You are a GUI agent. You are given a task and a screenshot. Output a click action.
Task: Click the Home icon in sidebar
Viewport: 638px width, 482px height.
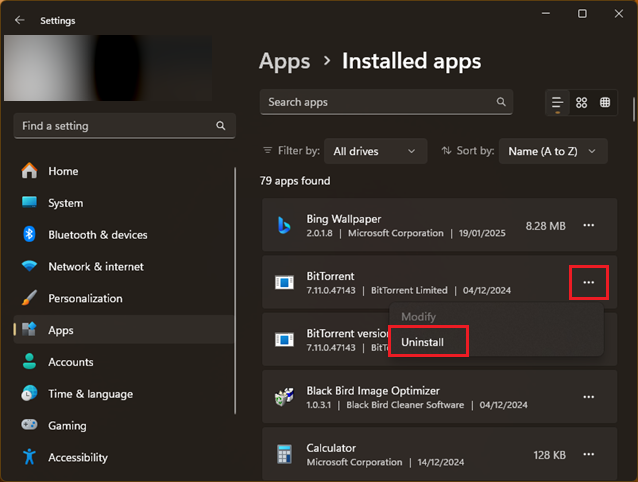[x=29, y=170]
